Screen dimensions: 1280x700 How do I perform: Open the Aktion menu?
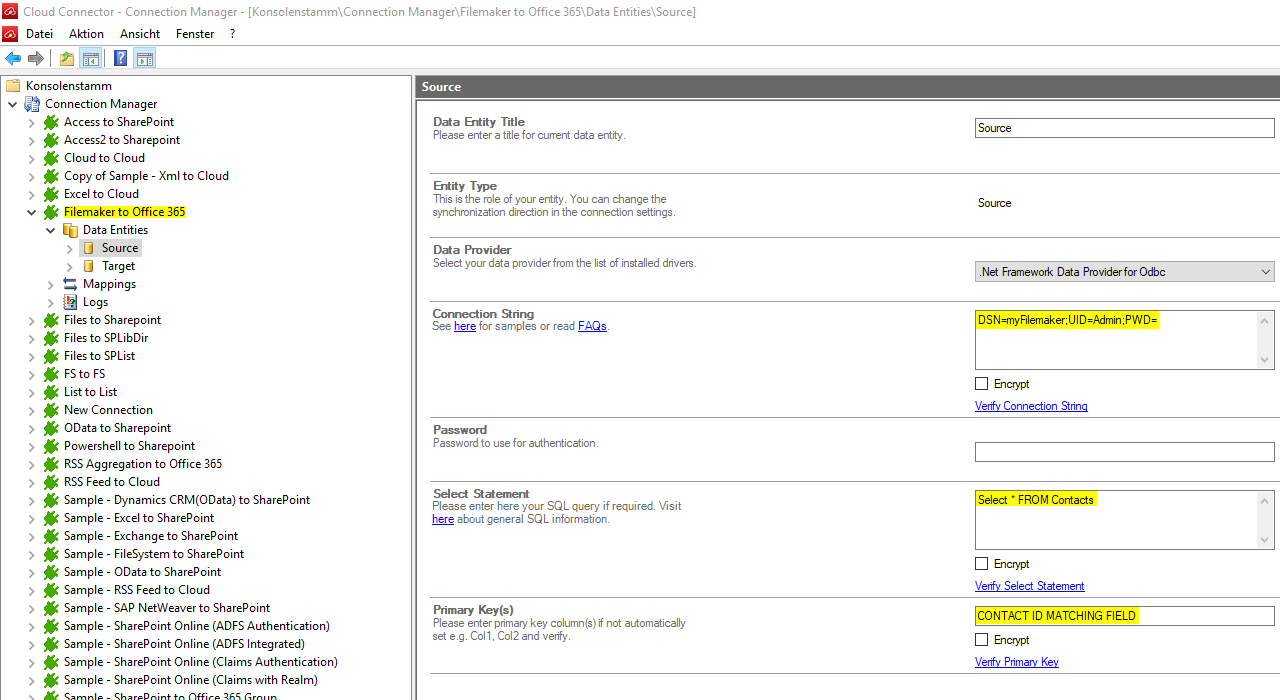(x=86, y=34)
